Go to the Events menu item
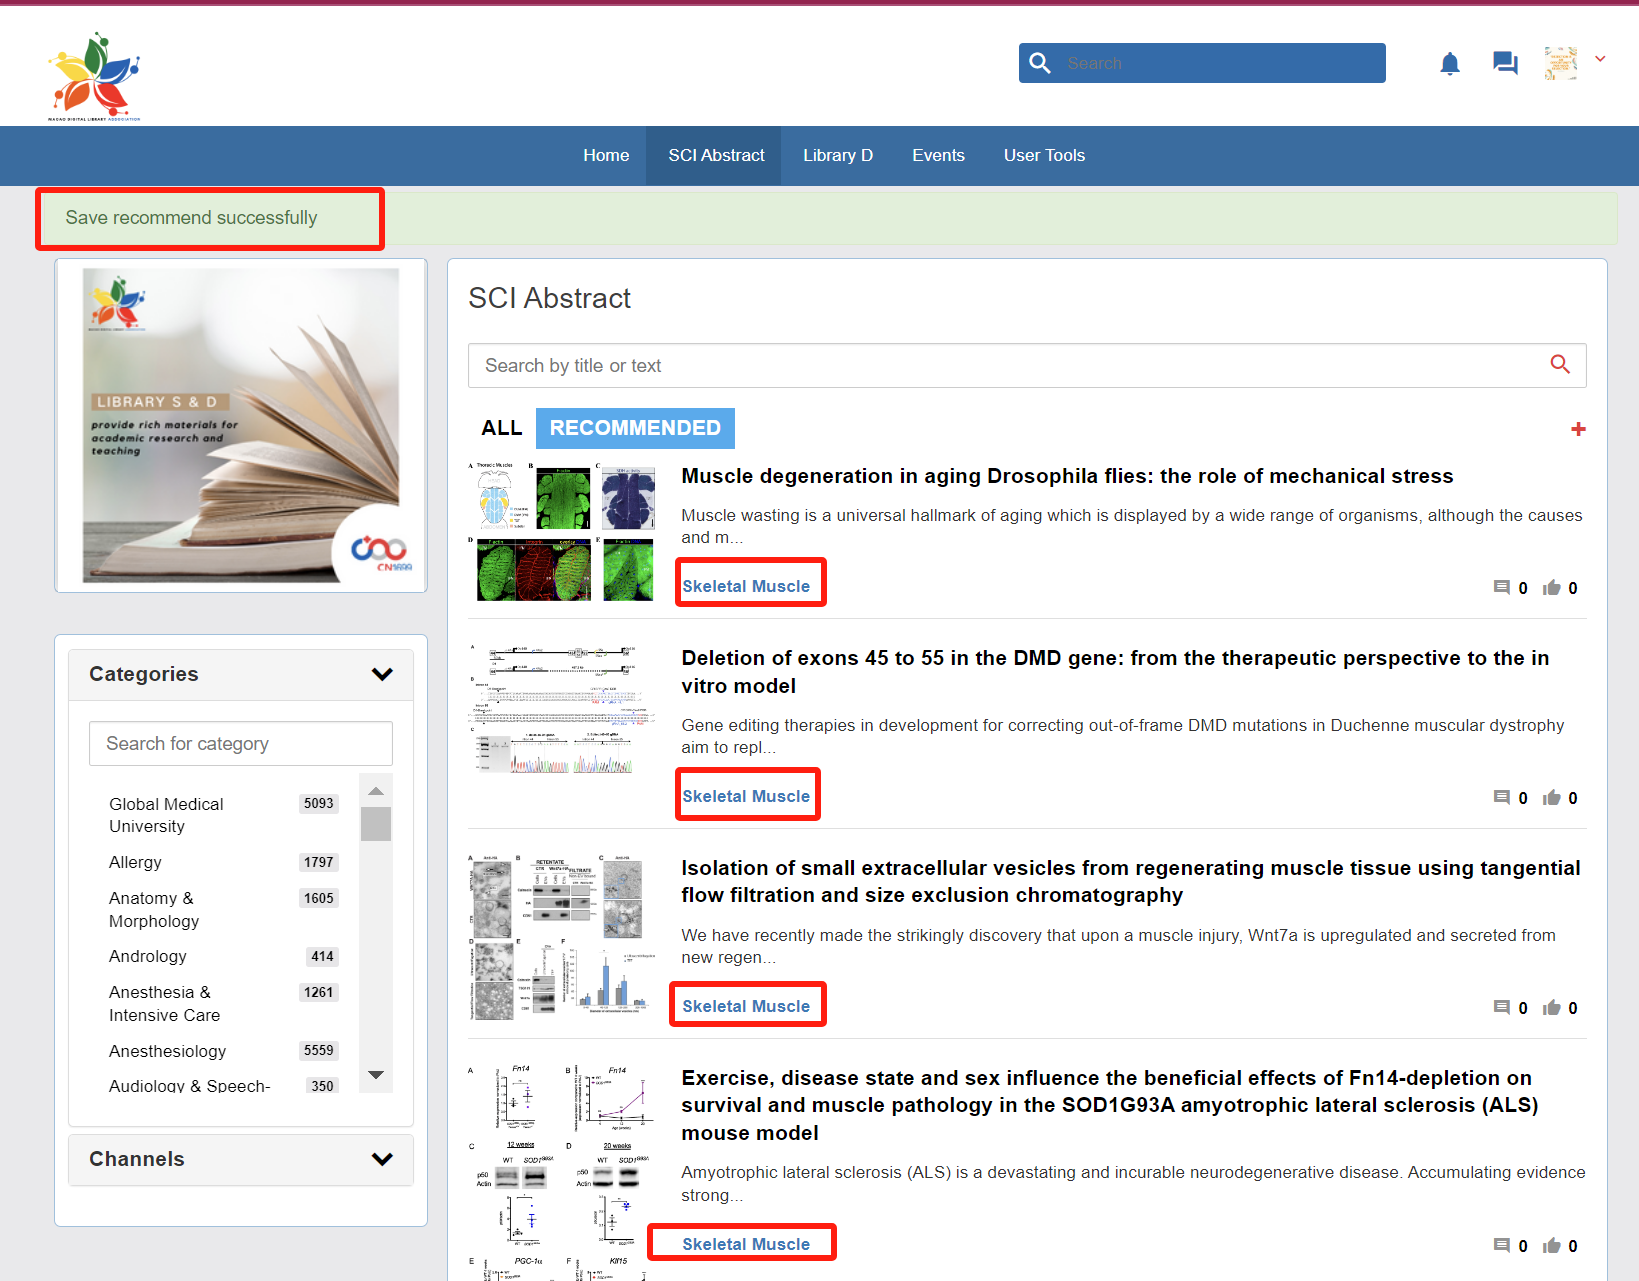 (x=937, y=155)
